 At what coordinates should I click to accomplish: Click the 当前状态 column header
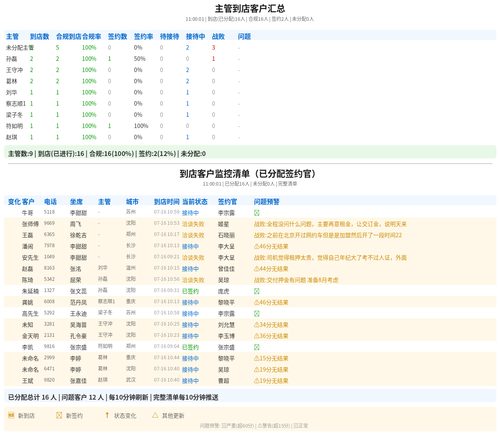(195, 202)
